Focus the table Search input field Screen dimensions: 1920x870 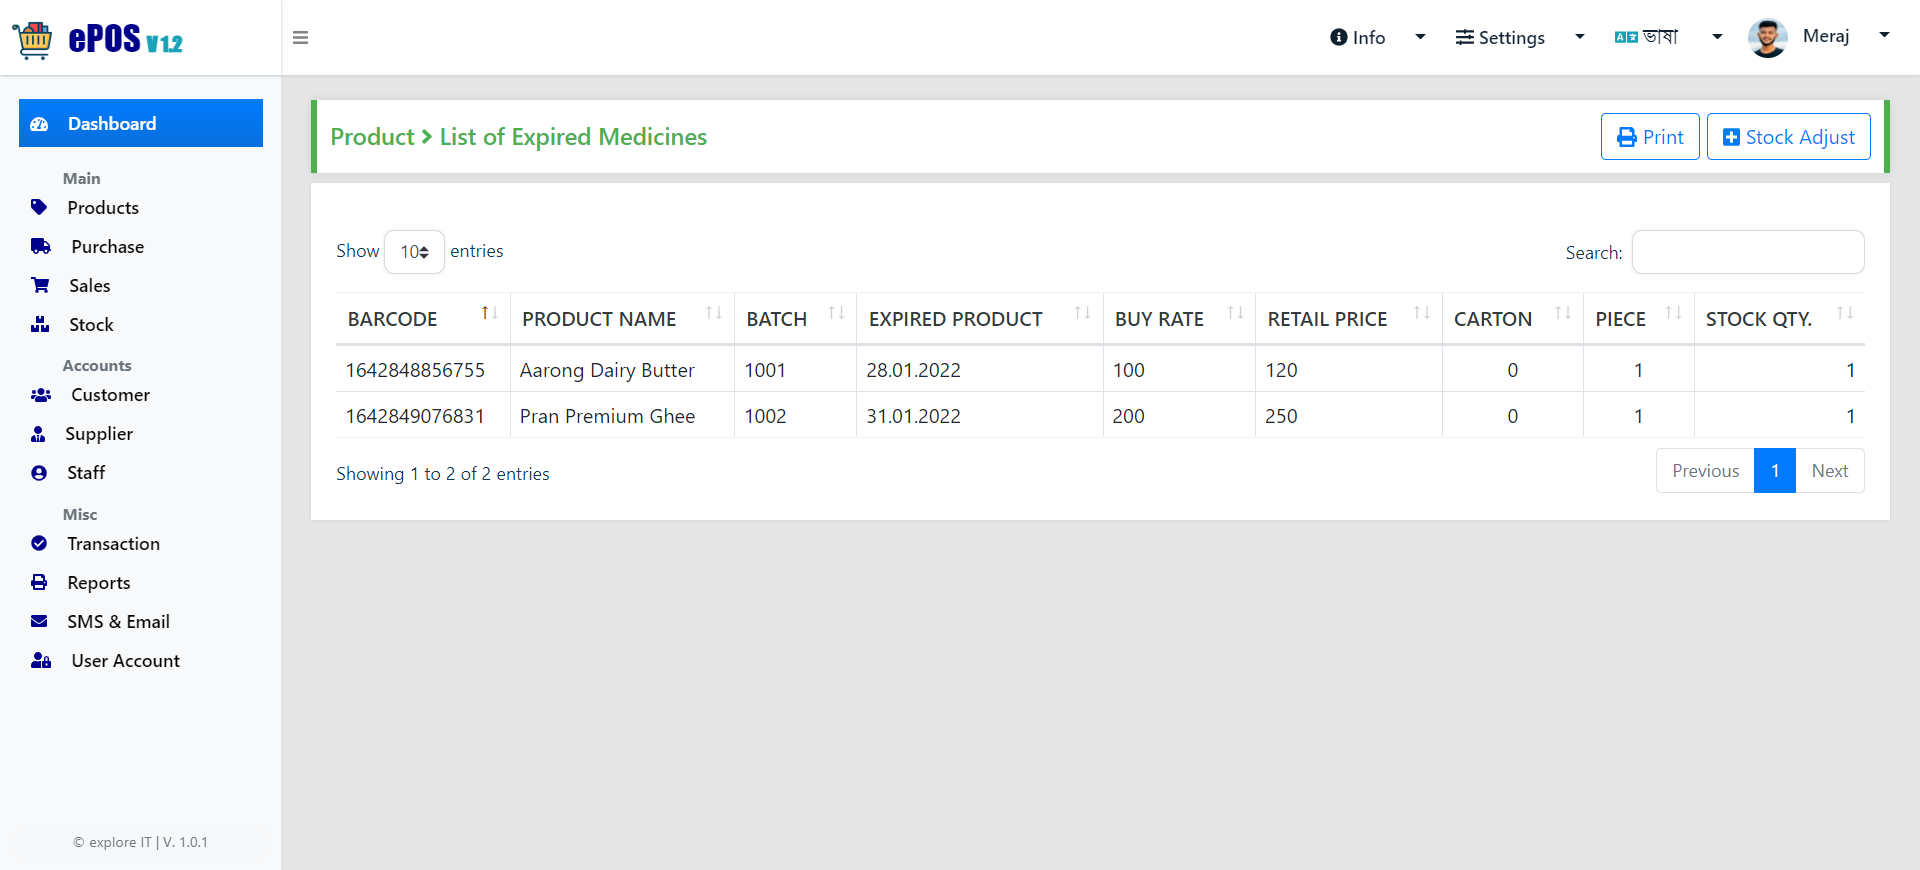[1748, 252]
